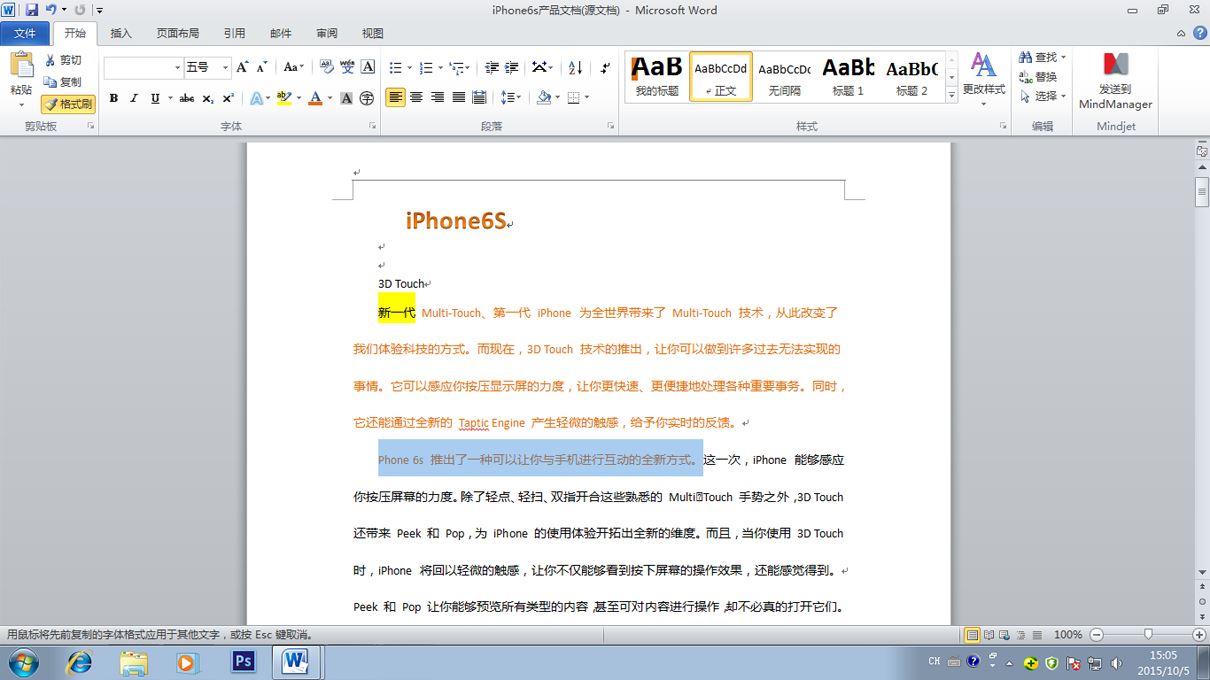Toggle show/hide paragraph marks
The width and height of the screenshot is (1210, 680).
coord(605,67)
